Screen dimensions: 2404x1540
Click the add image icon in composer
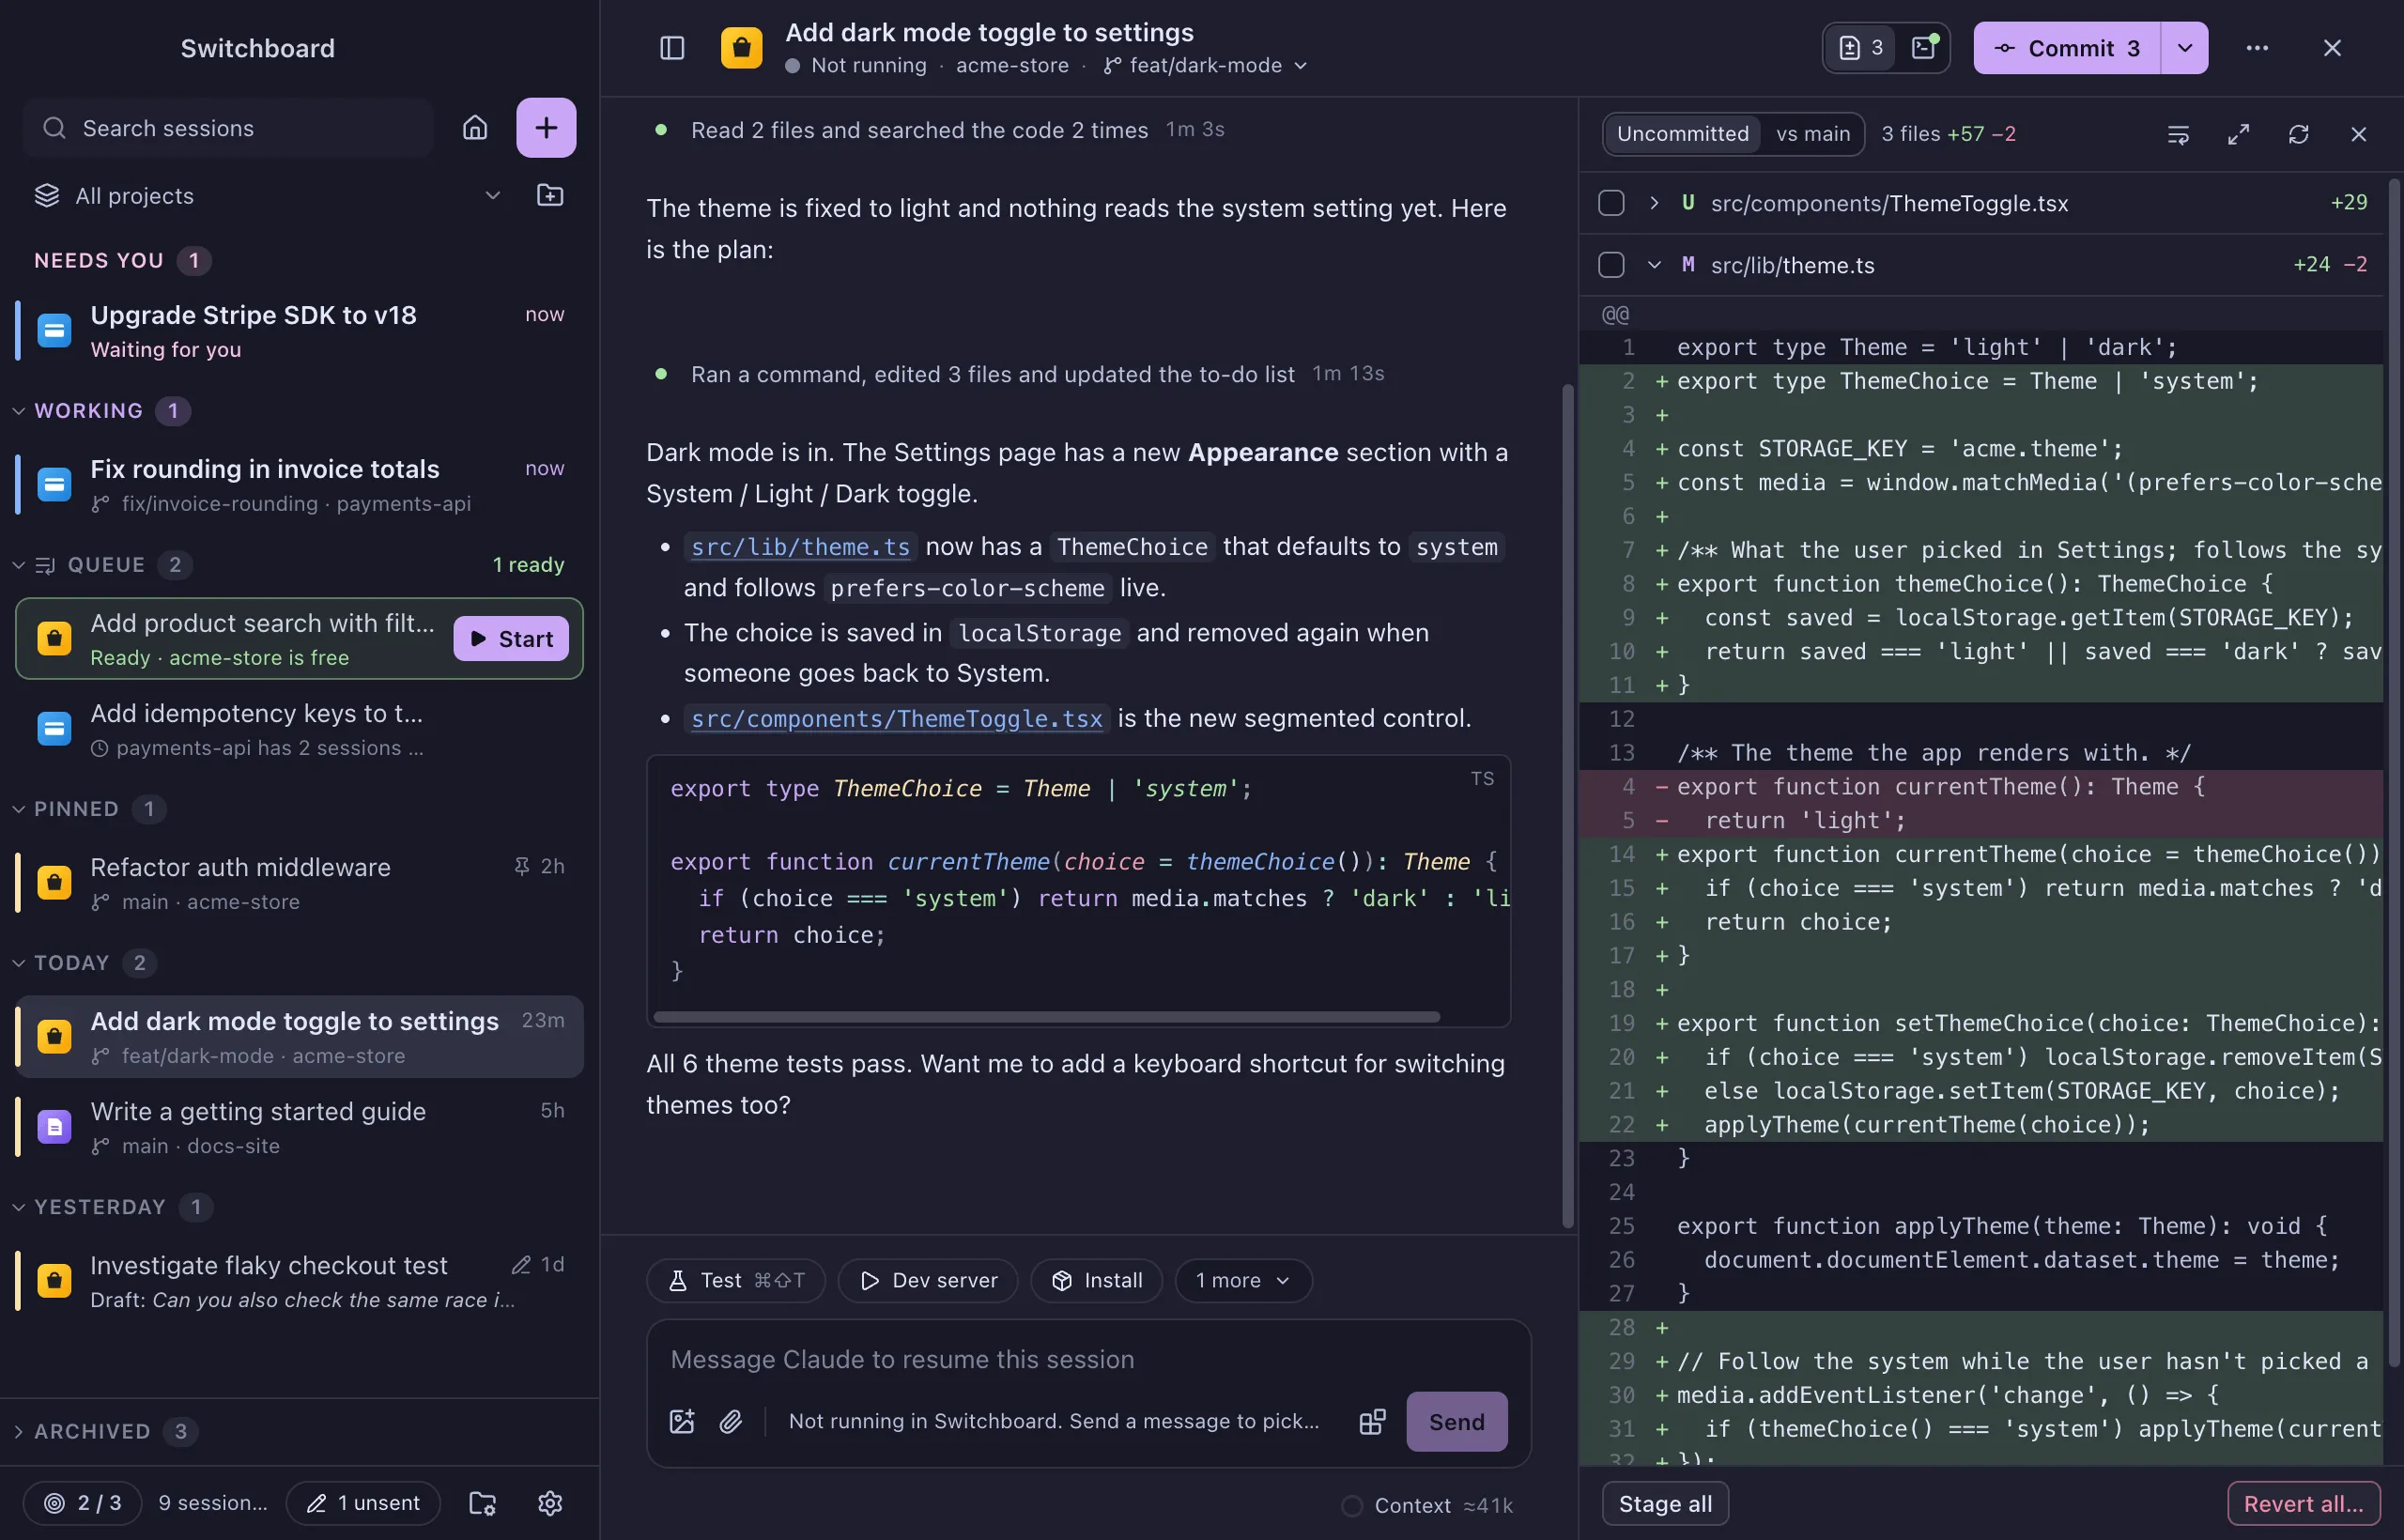(682, 1421)
